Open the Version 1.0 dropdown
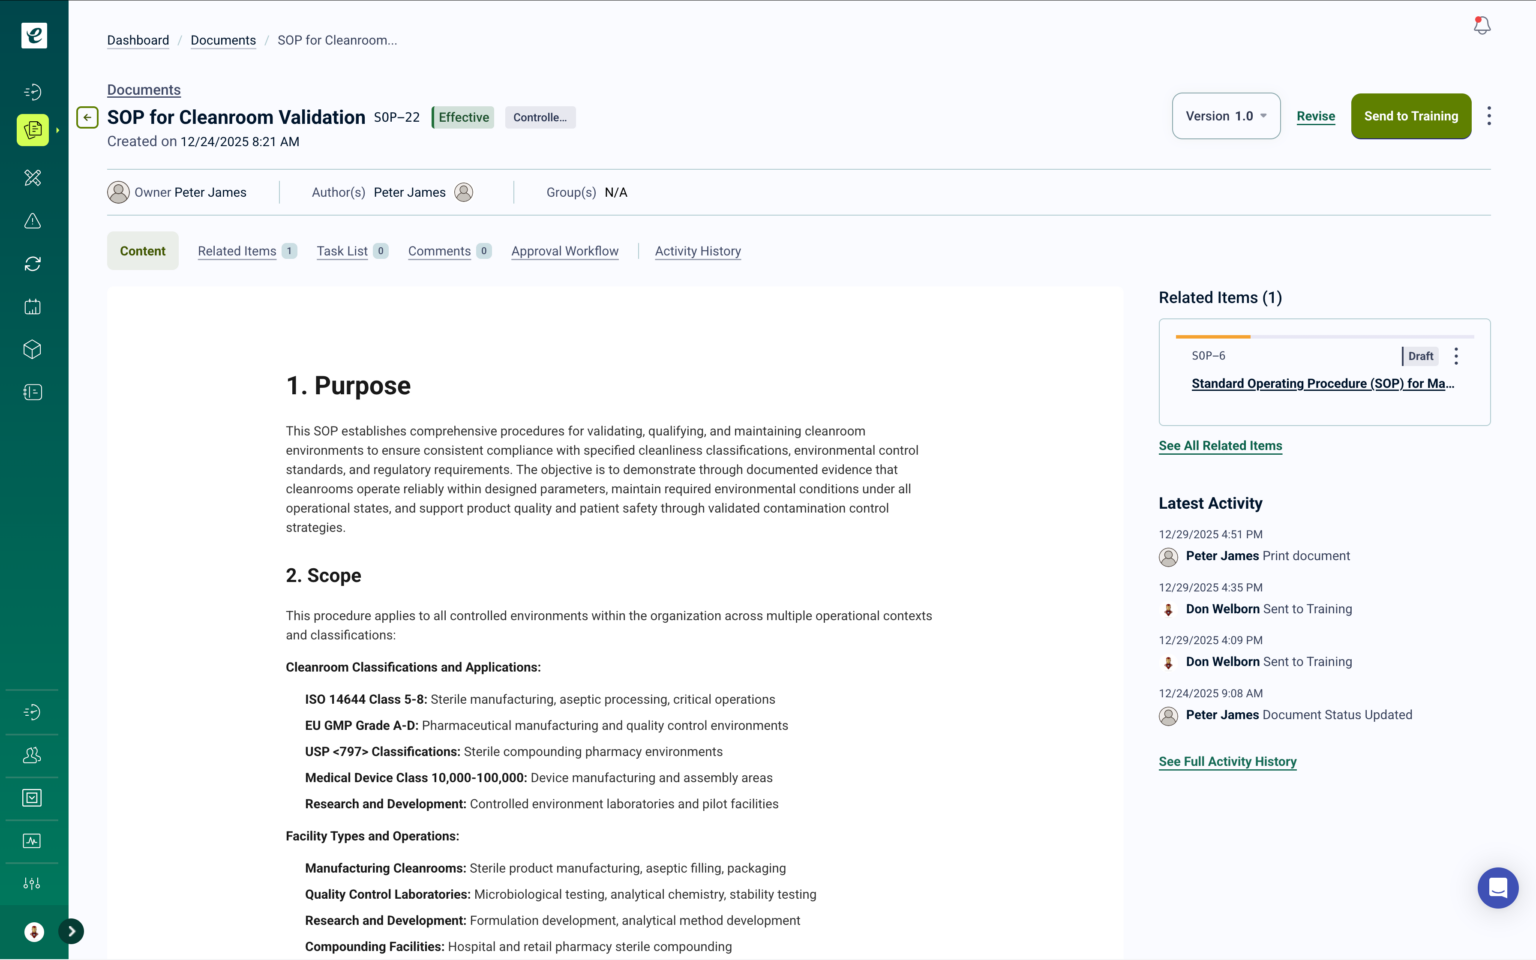Screen dimensions: 1536x960 [1226, 116]
